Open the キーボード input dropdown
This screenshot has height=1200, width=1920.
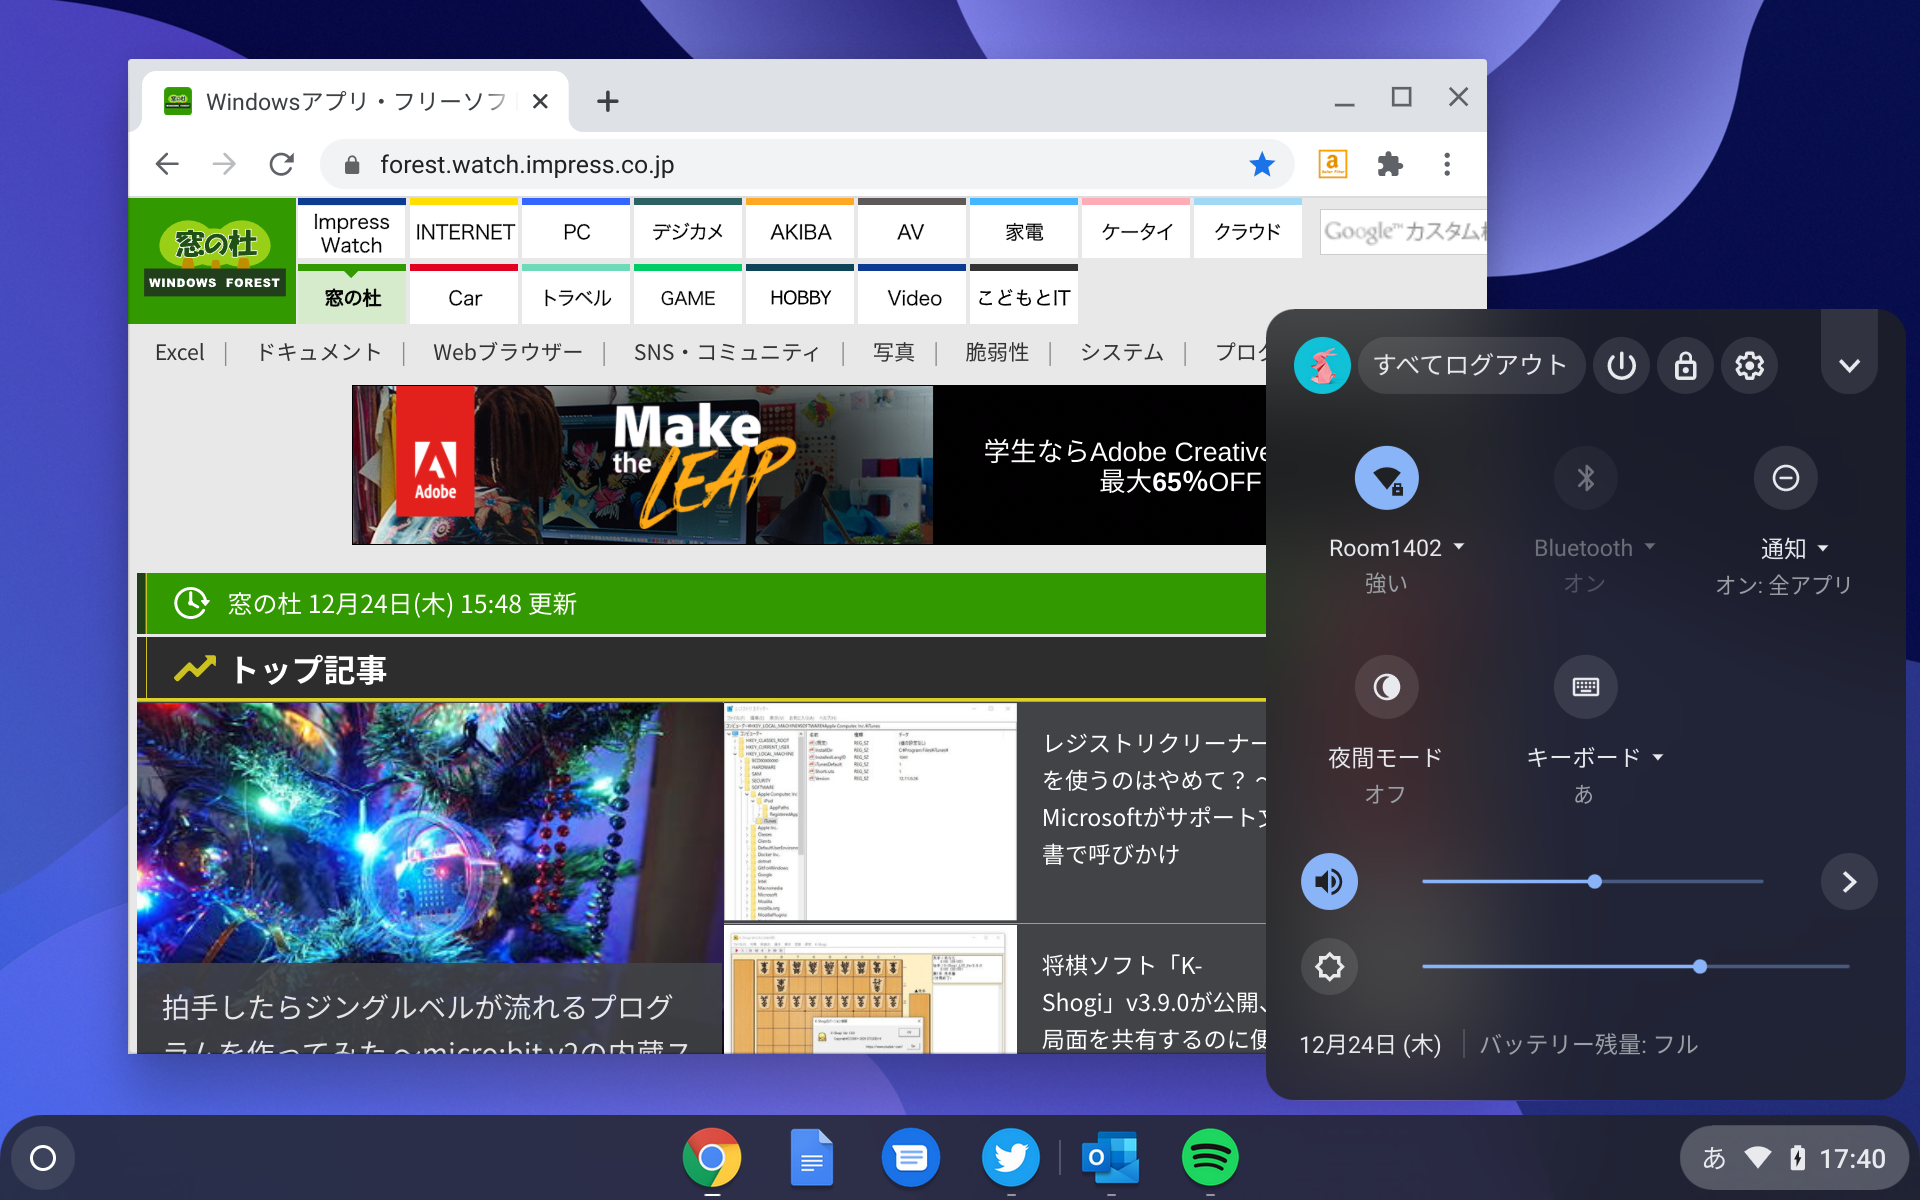click(x=1658, y=757)
